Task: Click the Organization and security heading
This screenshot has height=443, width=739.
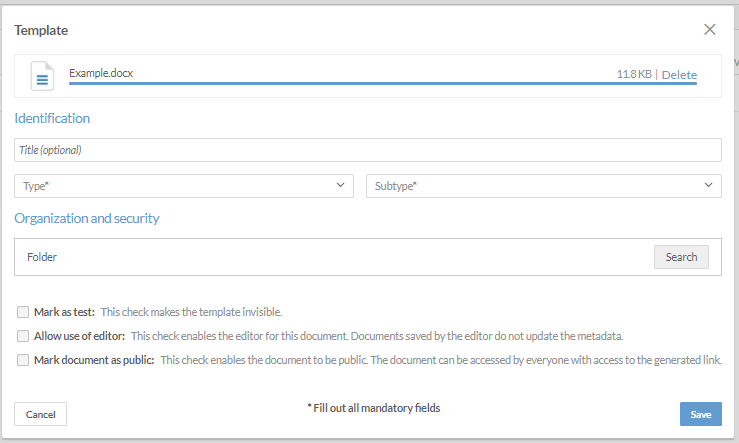Action: pyautogui.click(x=87, y=218)
